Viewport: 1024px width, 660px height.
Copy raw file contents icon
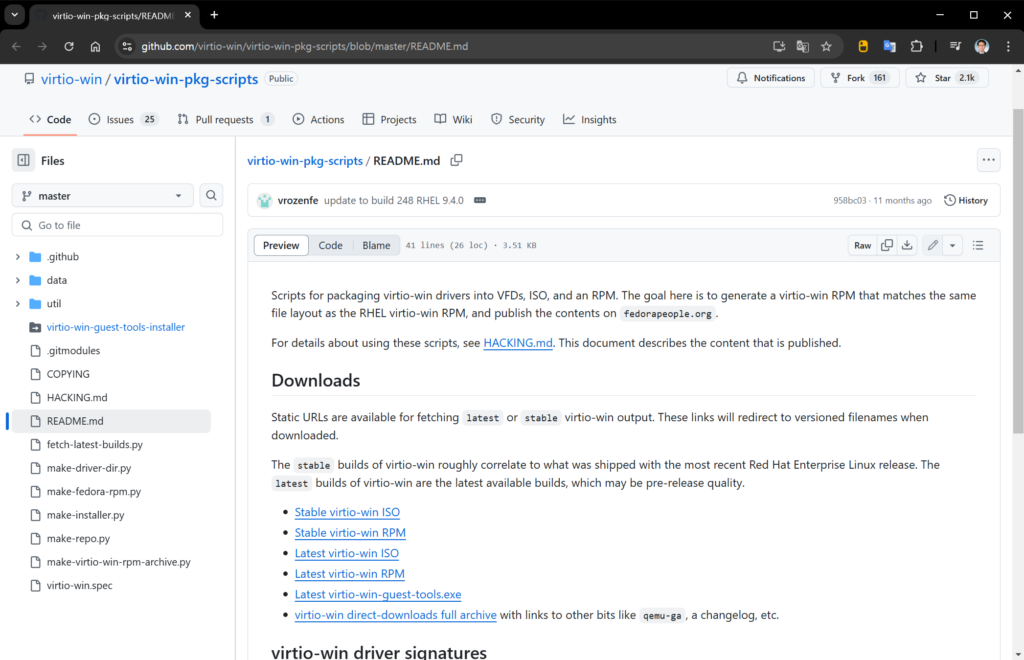(x=887, y=245)
